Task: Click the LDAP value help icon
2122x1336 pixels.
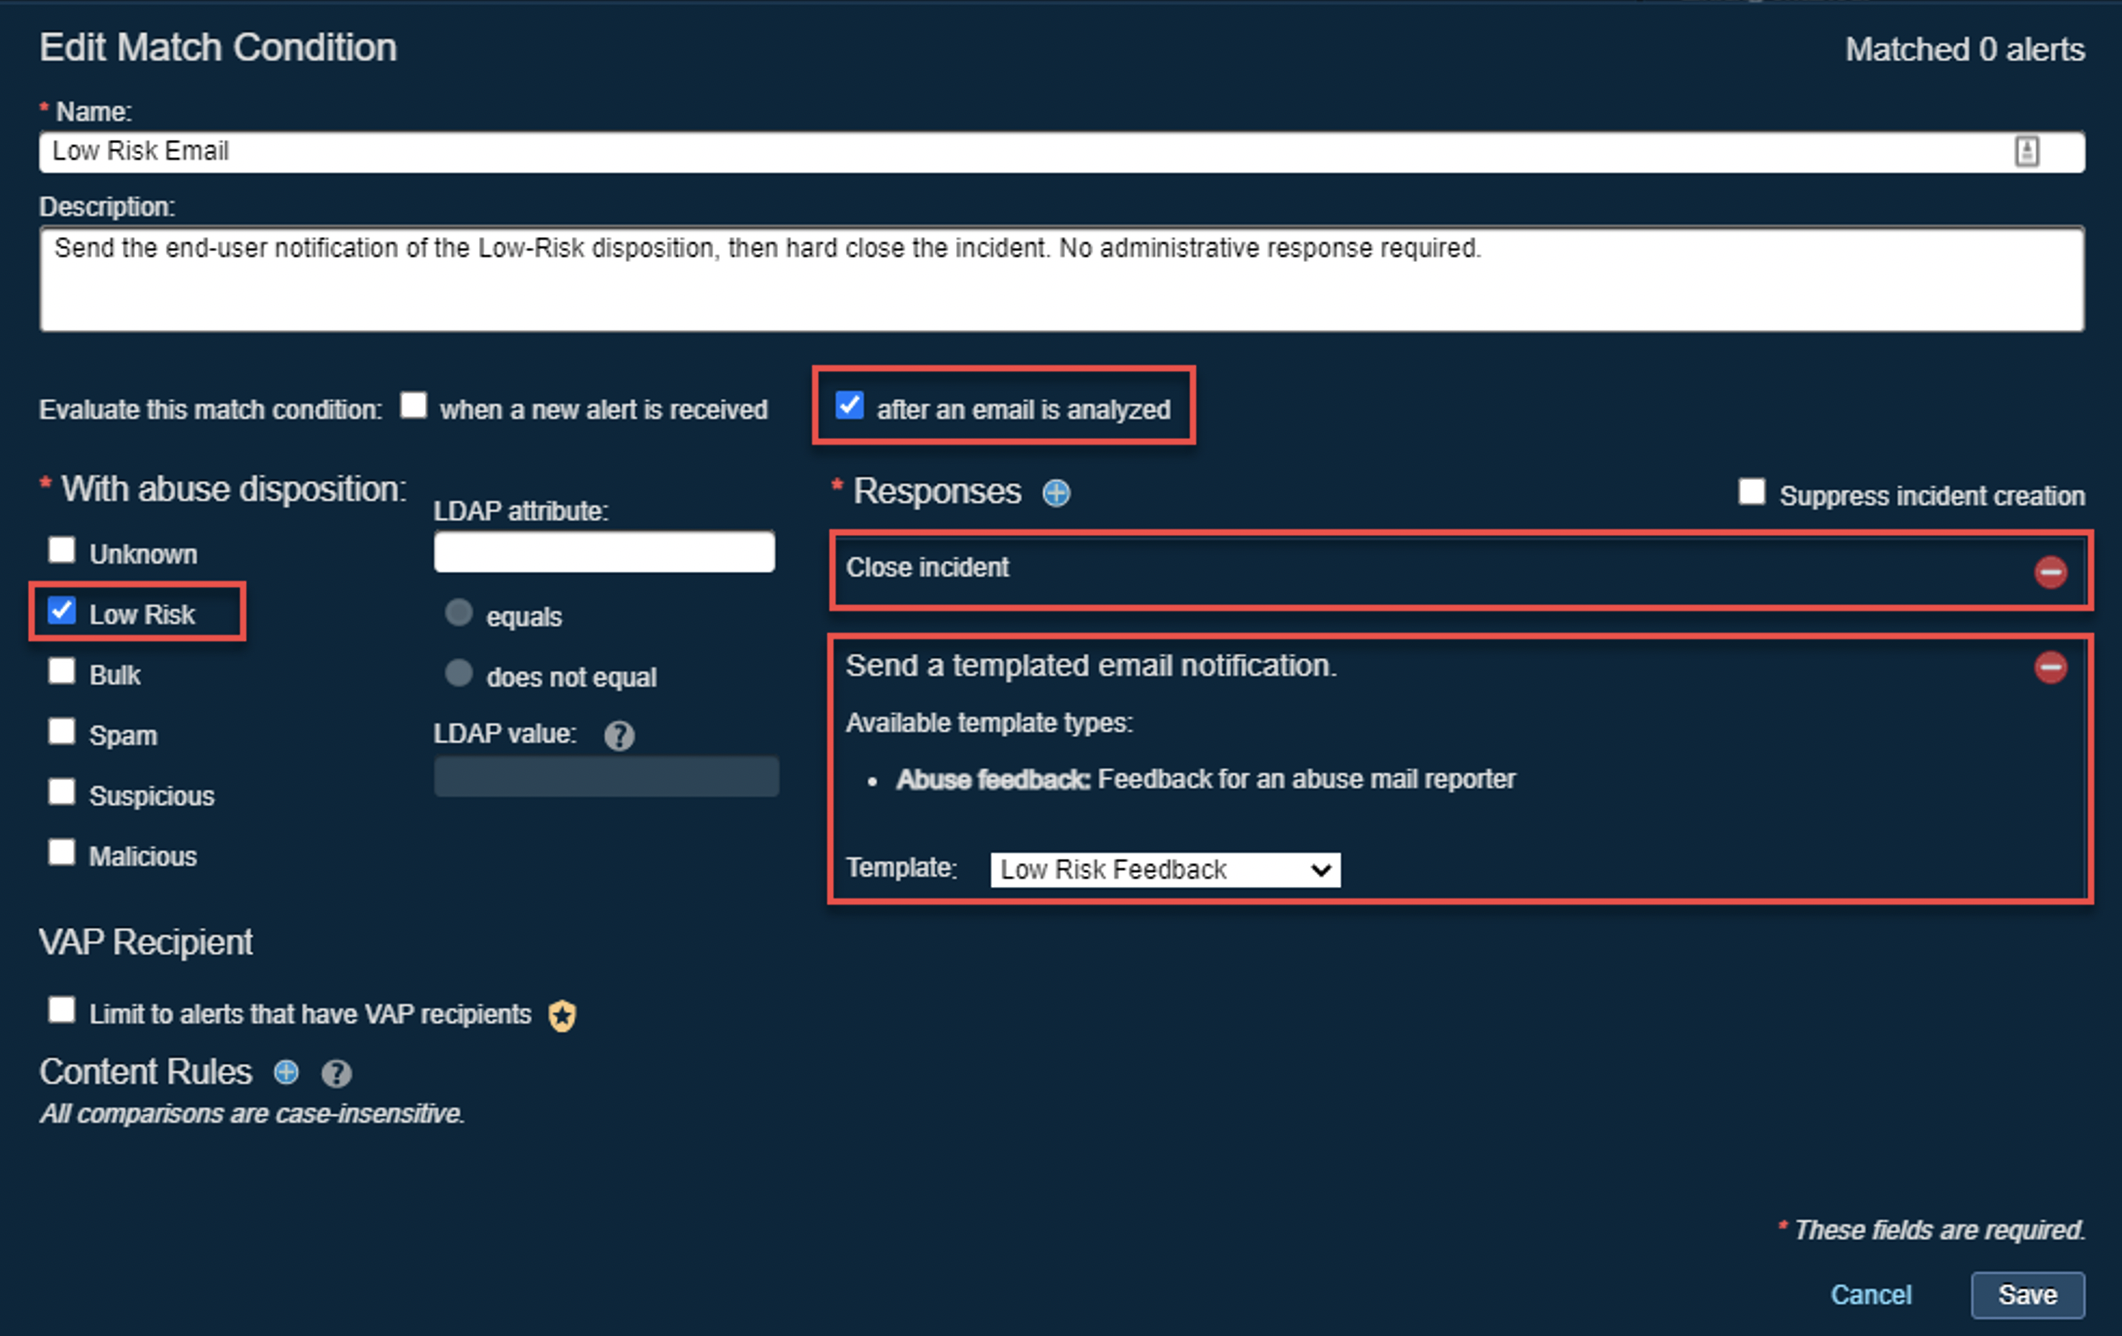Action: 619,736
